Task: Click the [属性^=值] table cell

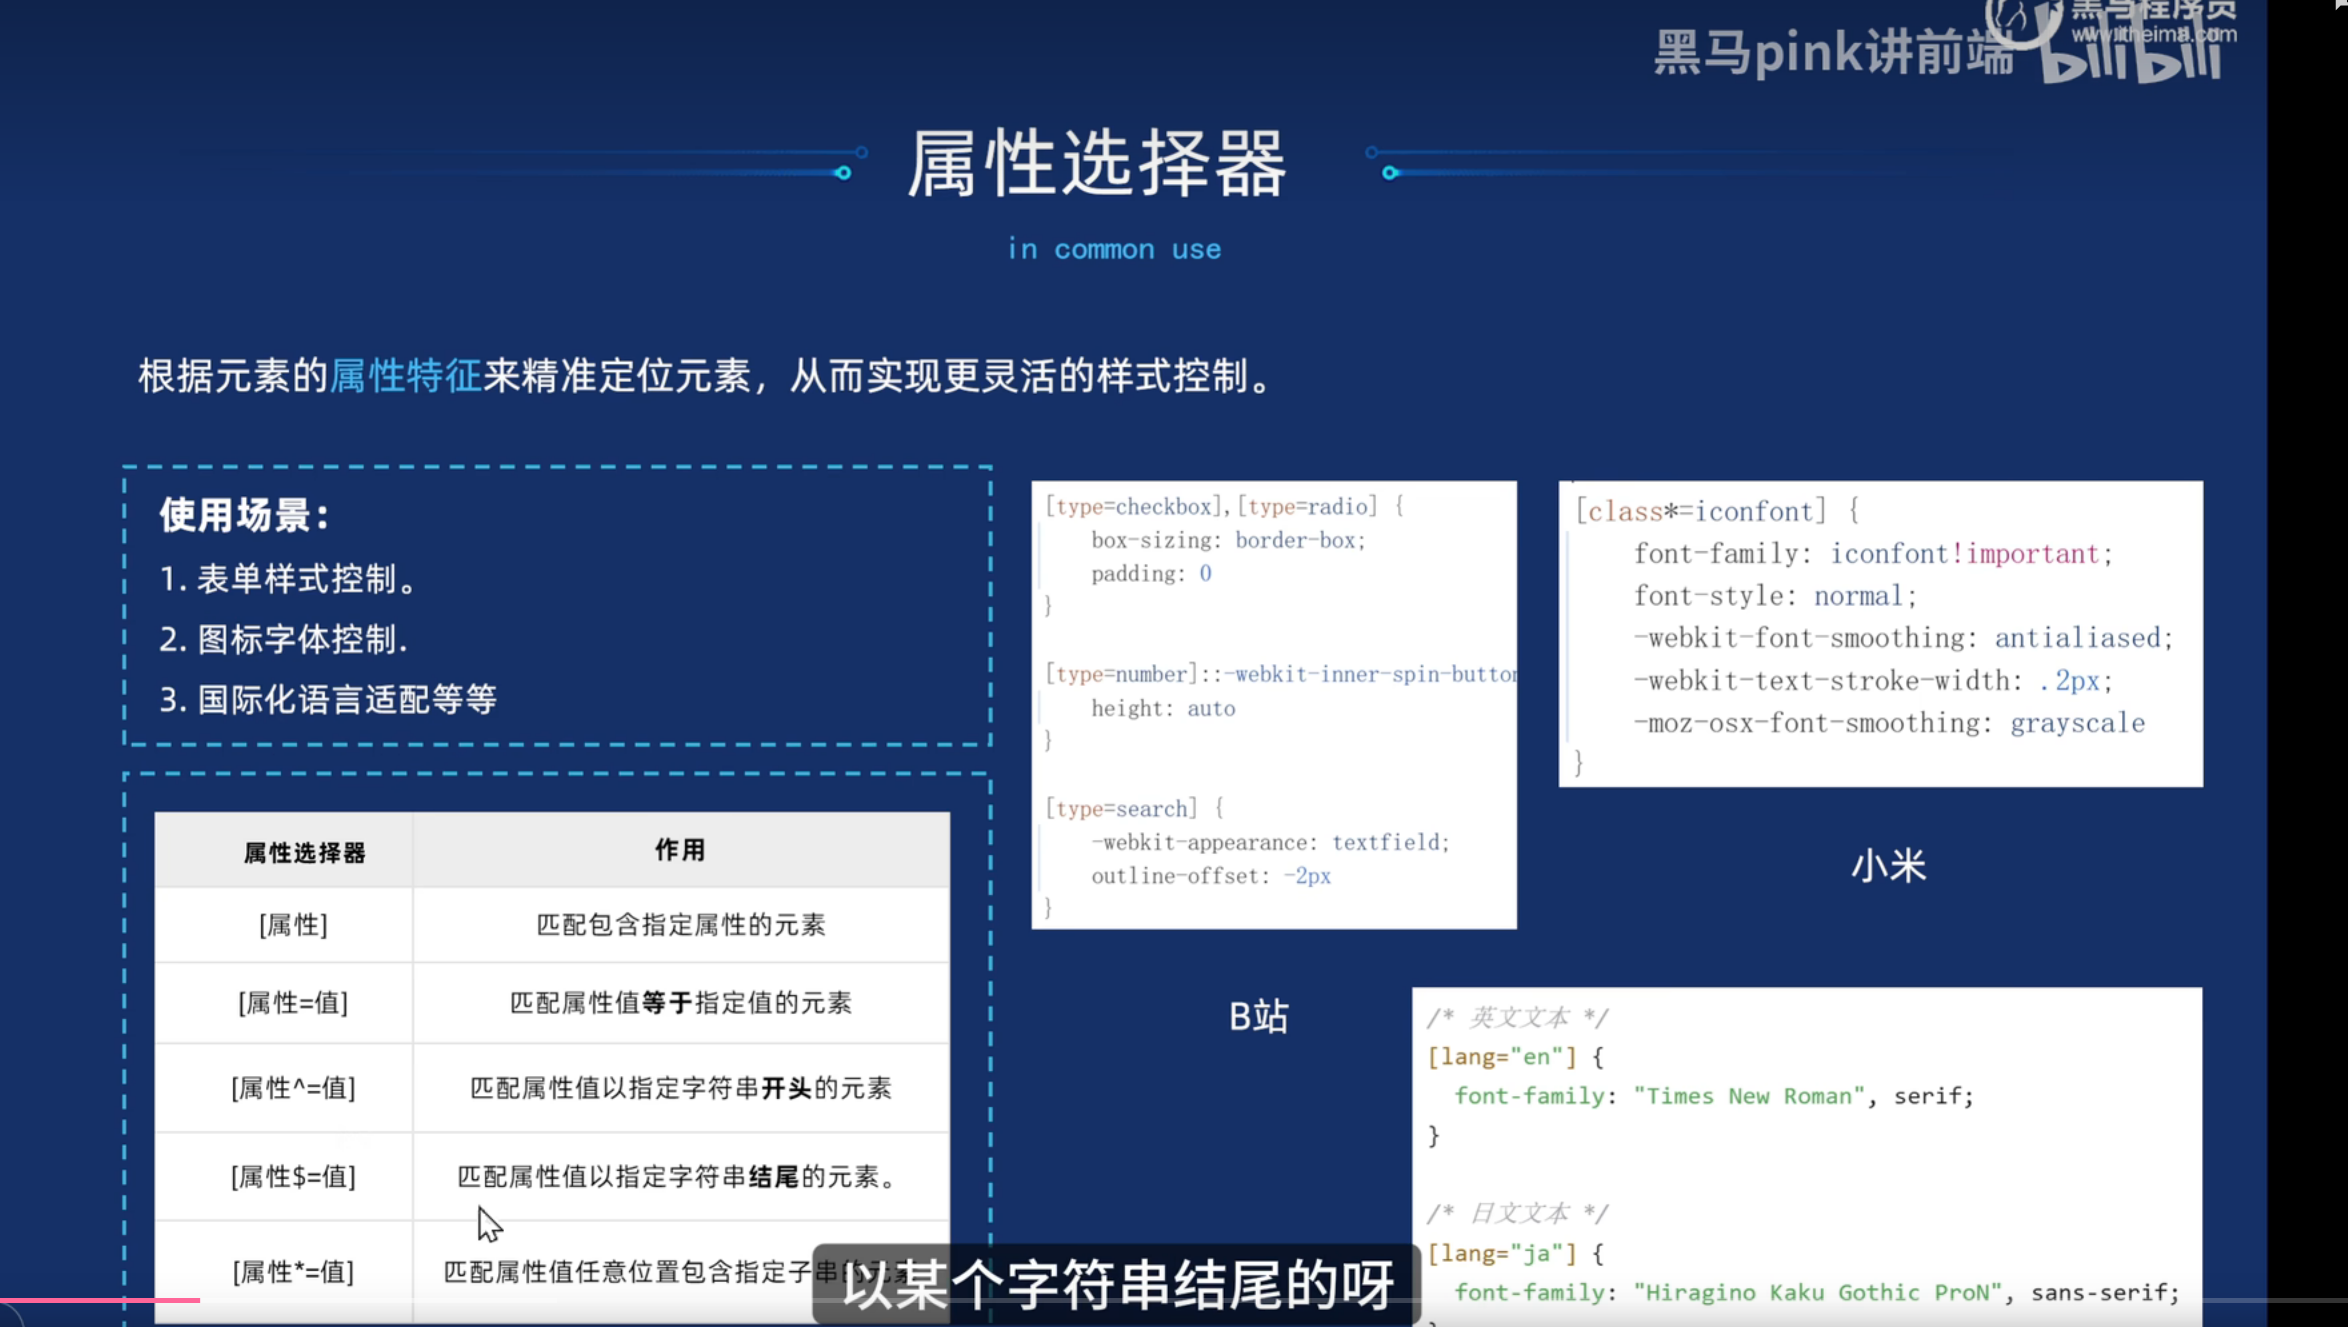Action: (x=293, y=1088)
